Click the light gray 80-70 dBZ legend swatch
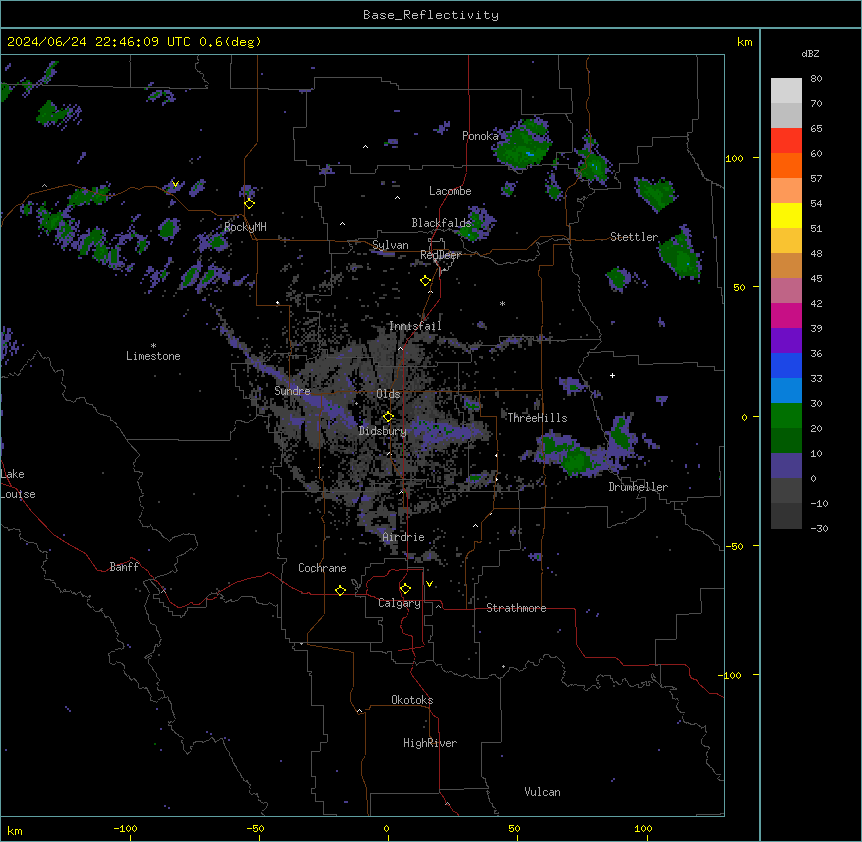The image size is (862, 842). point(786,91)
